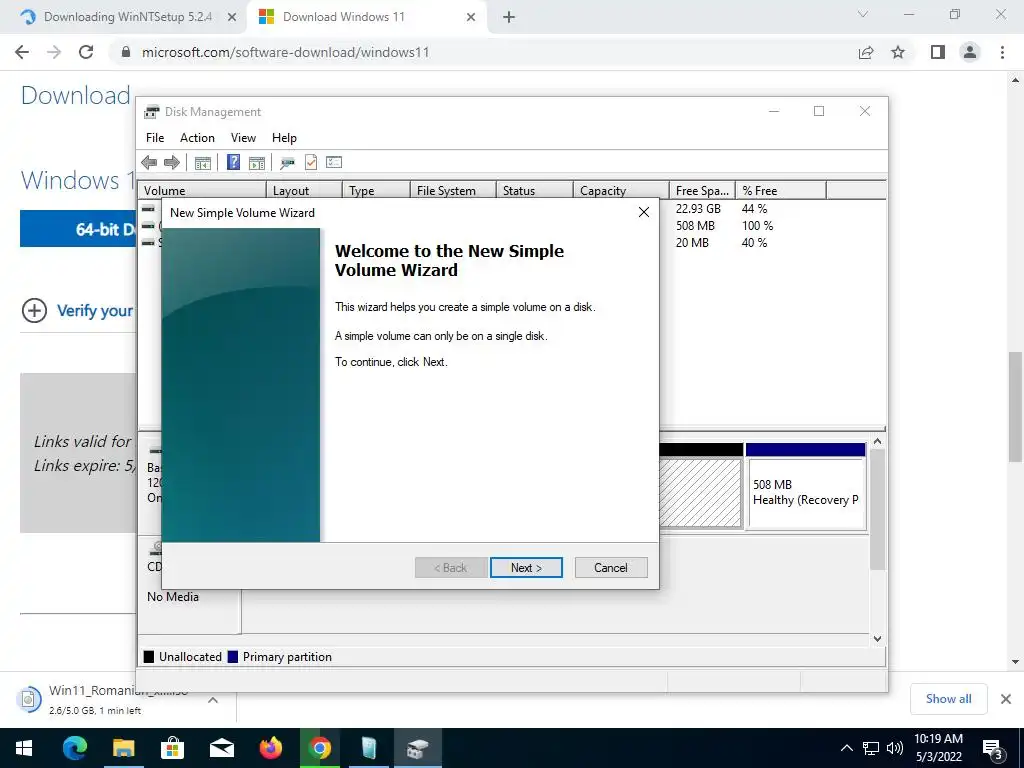Close the Chrome downloads bar
The width and height of the screenshot is (1024, 768).
tap(1006, 699)
